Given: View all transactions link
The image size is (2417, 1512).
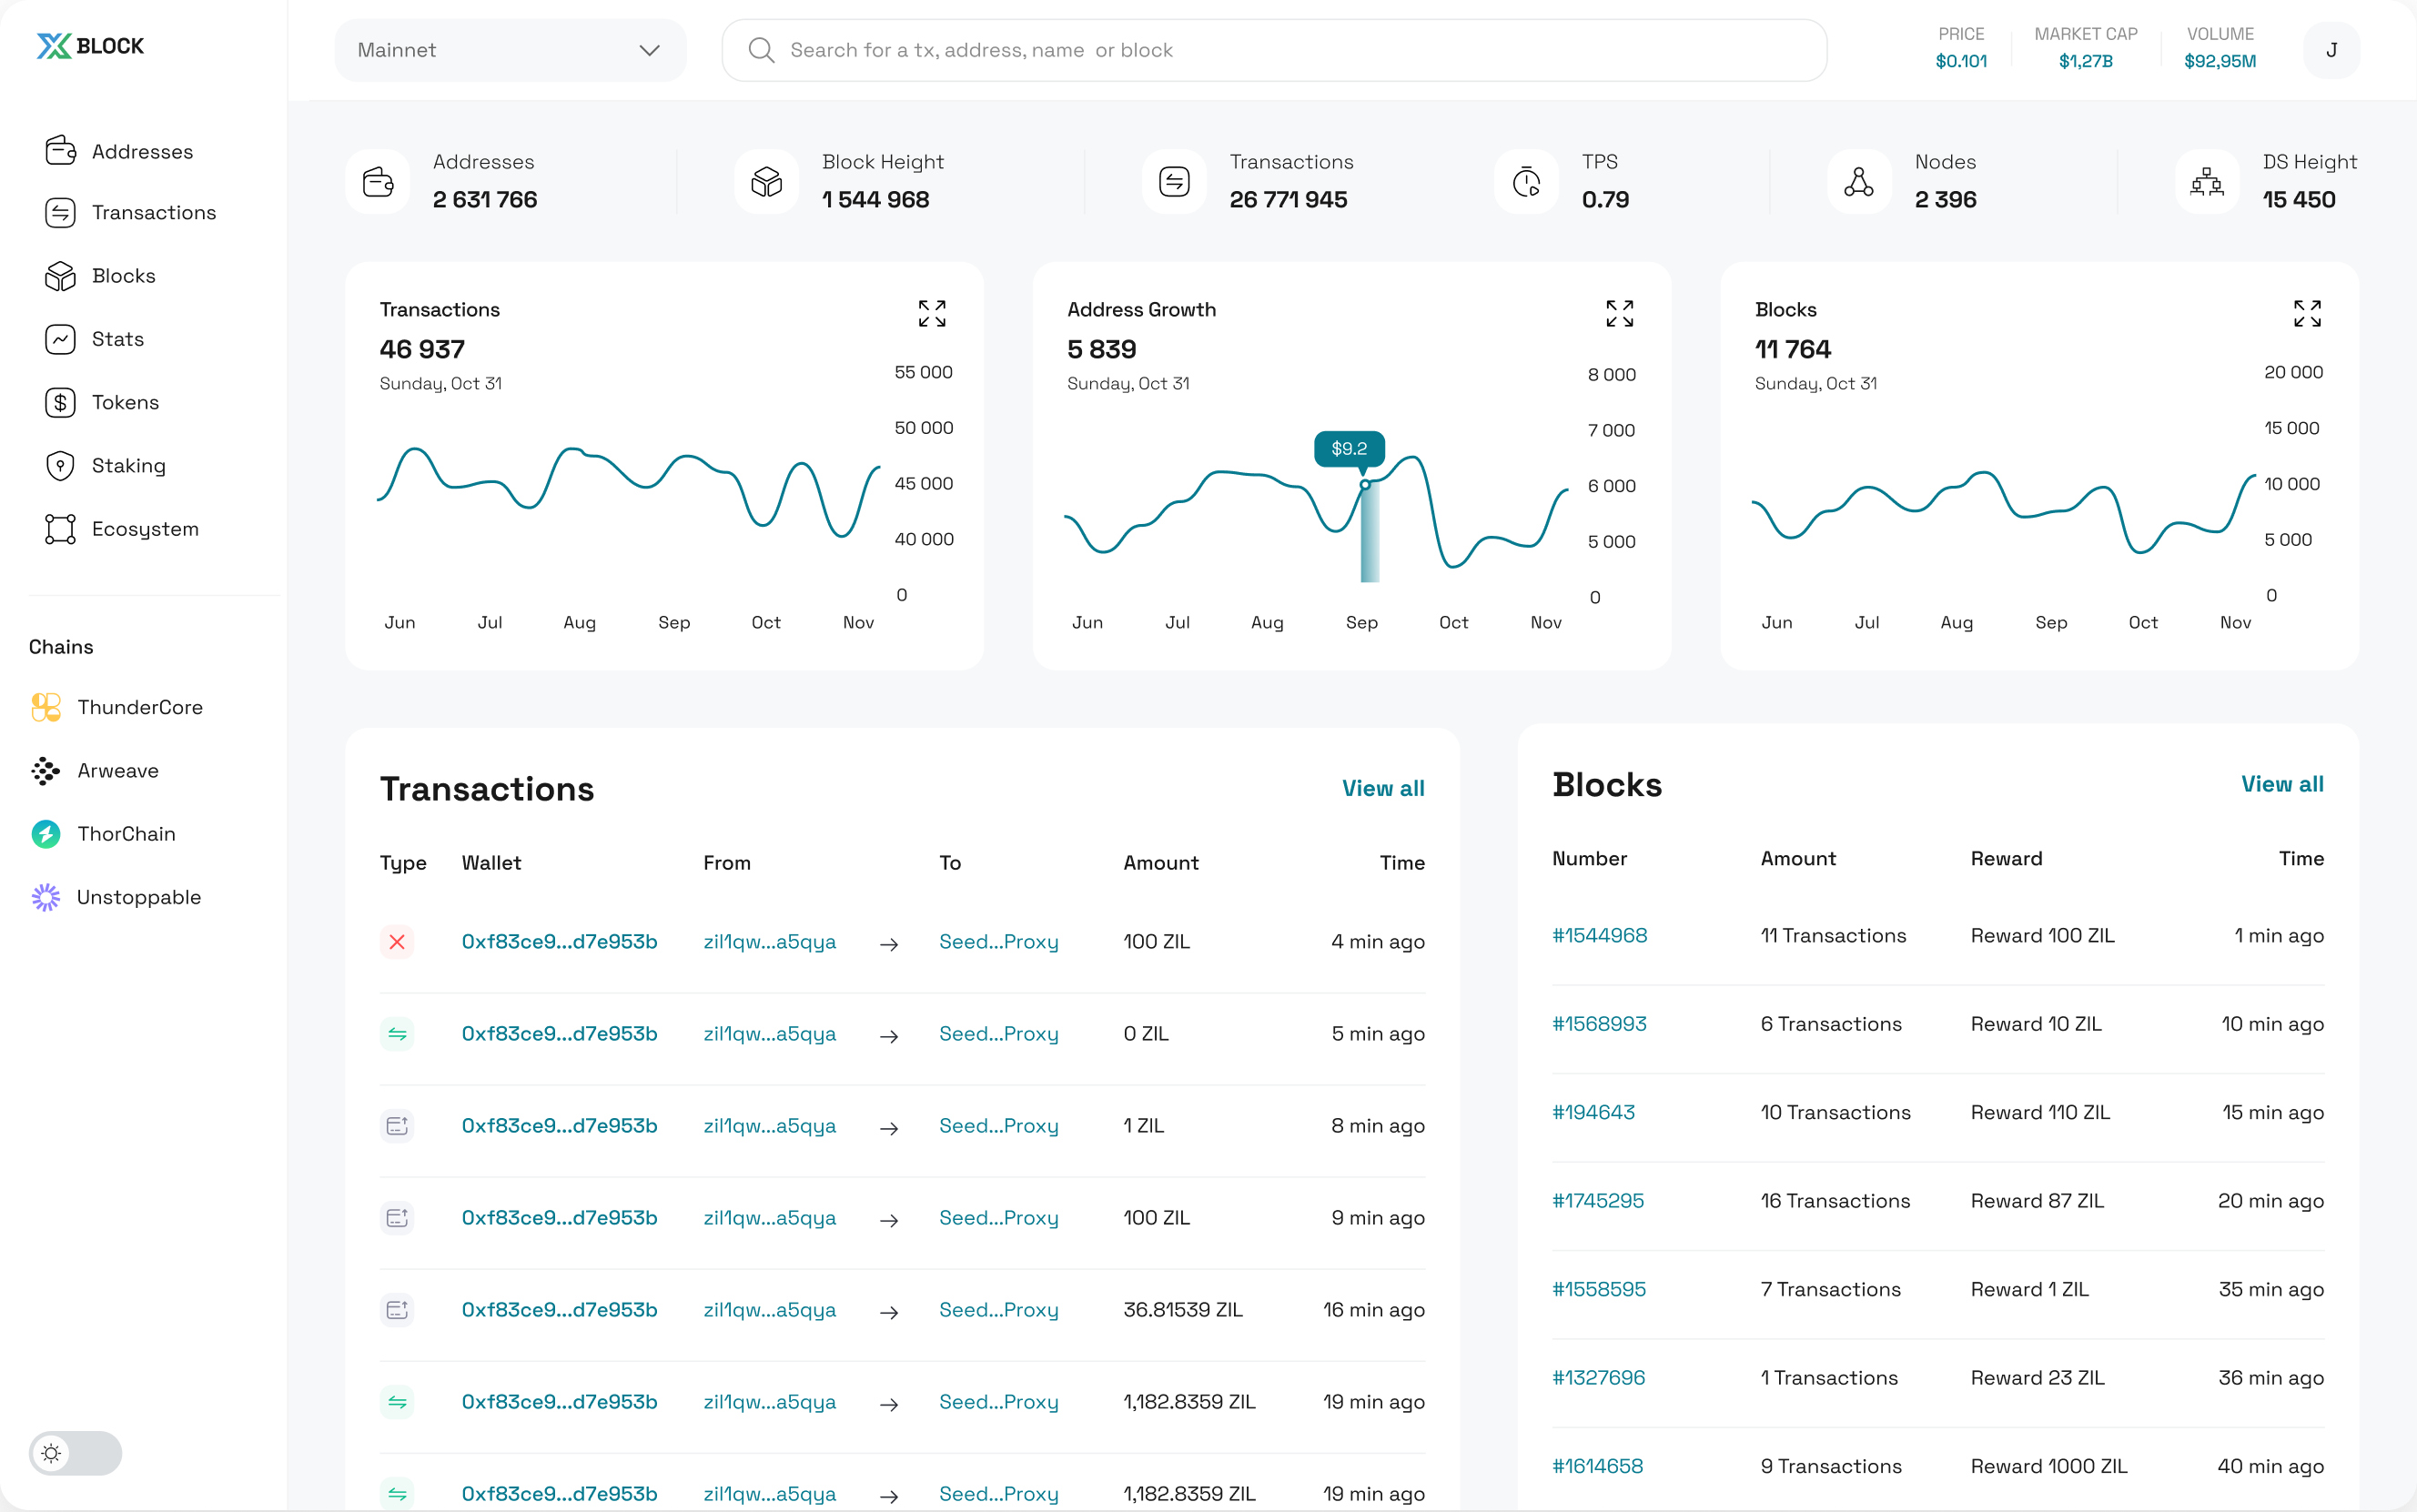Looking at the screenshot, I should click(1383, 788).
